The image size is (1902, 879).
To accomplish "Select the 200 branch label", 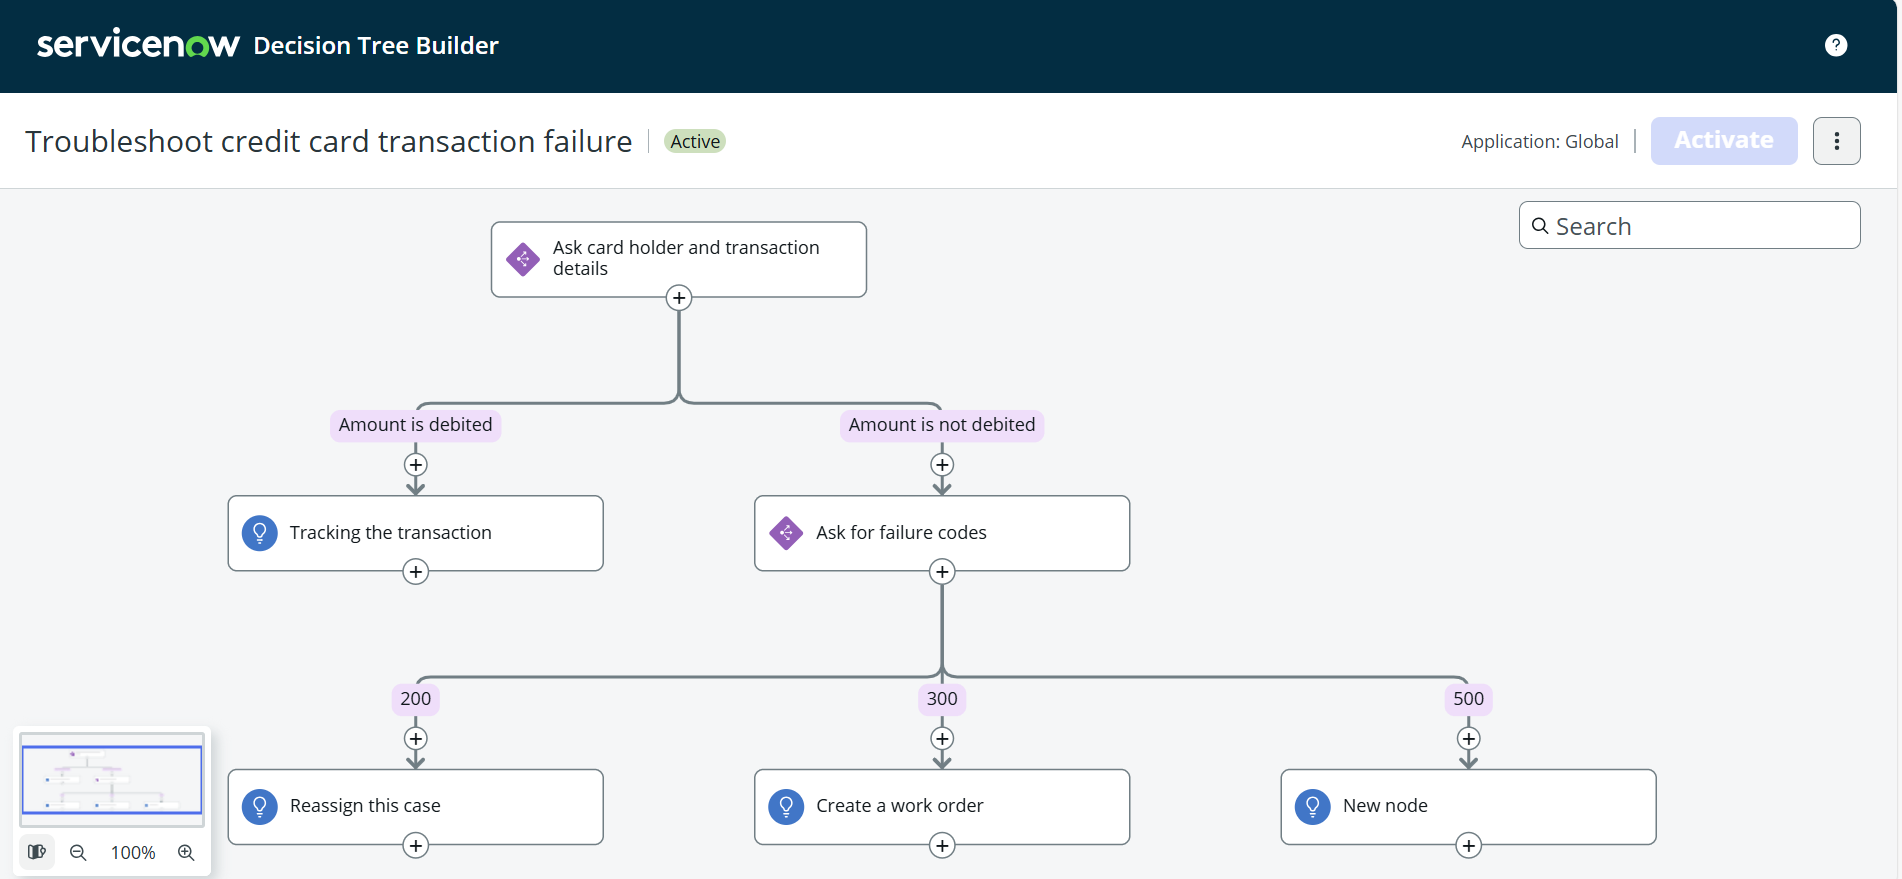I will pyautogui.click(x=416, y=699).
